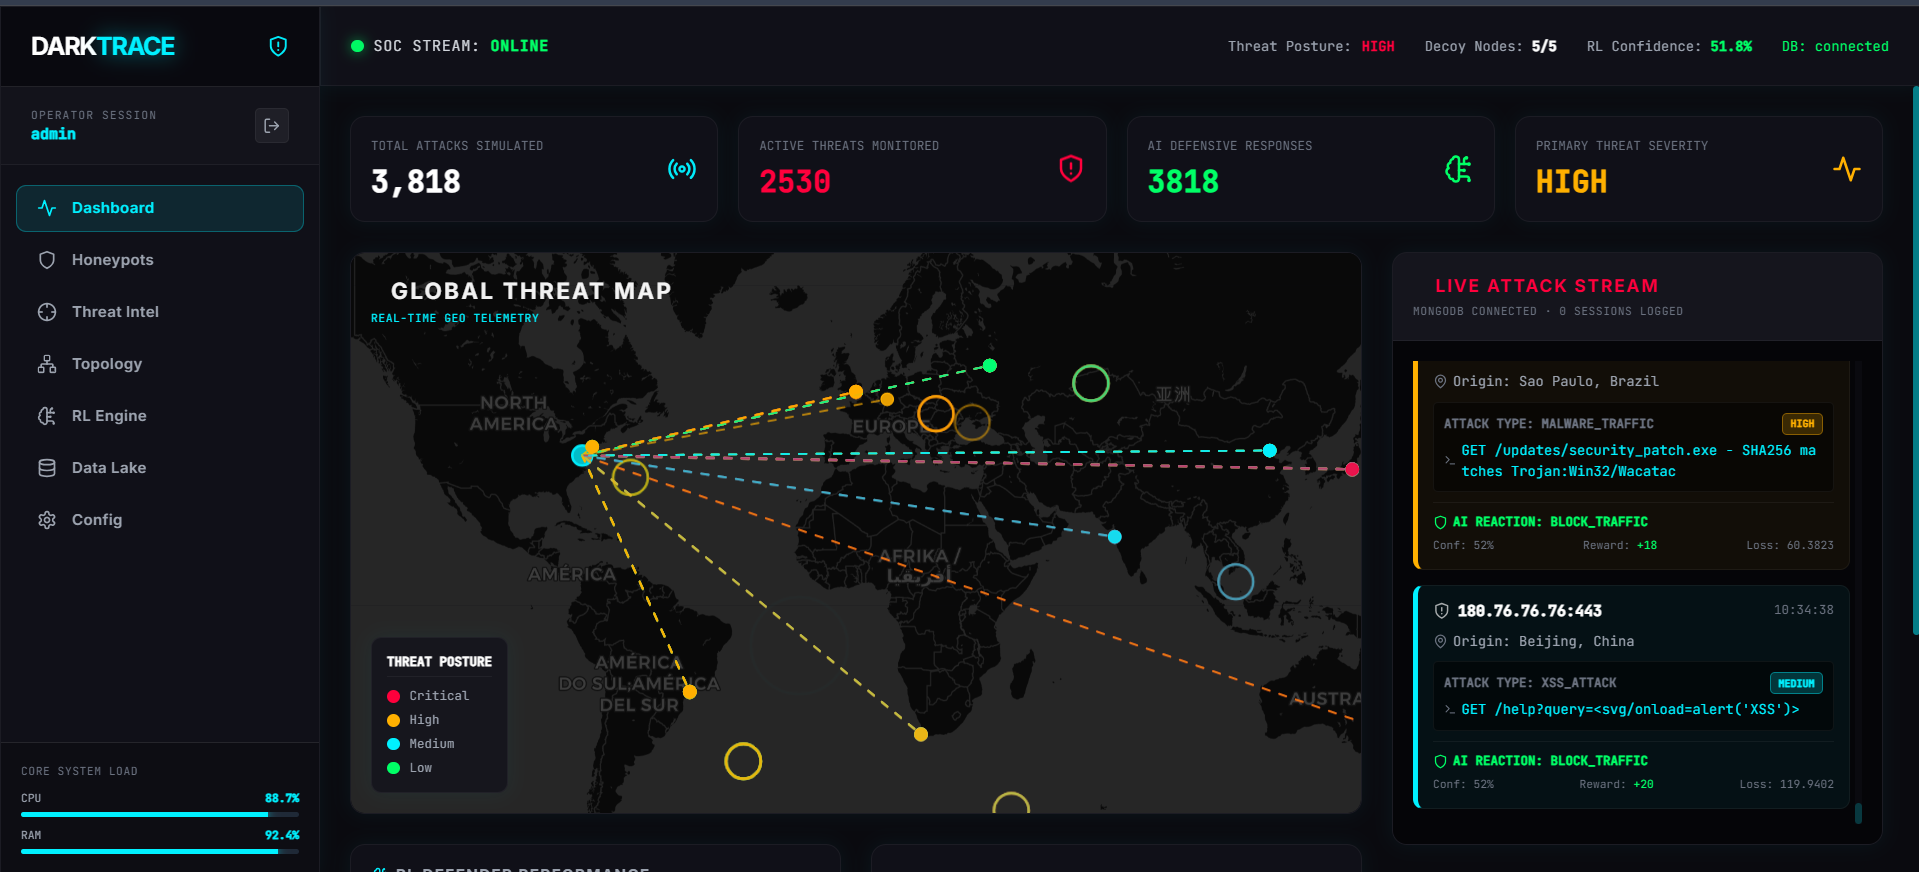This screenshot has width=1919, height=872.
Task: Click the broadcast icon on Total Attacks card
Action: coord(682,169)
